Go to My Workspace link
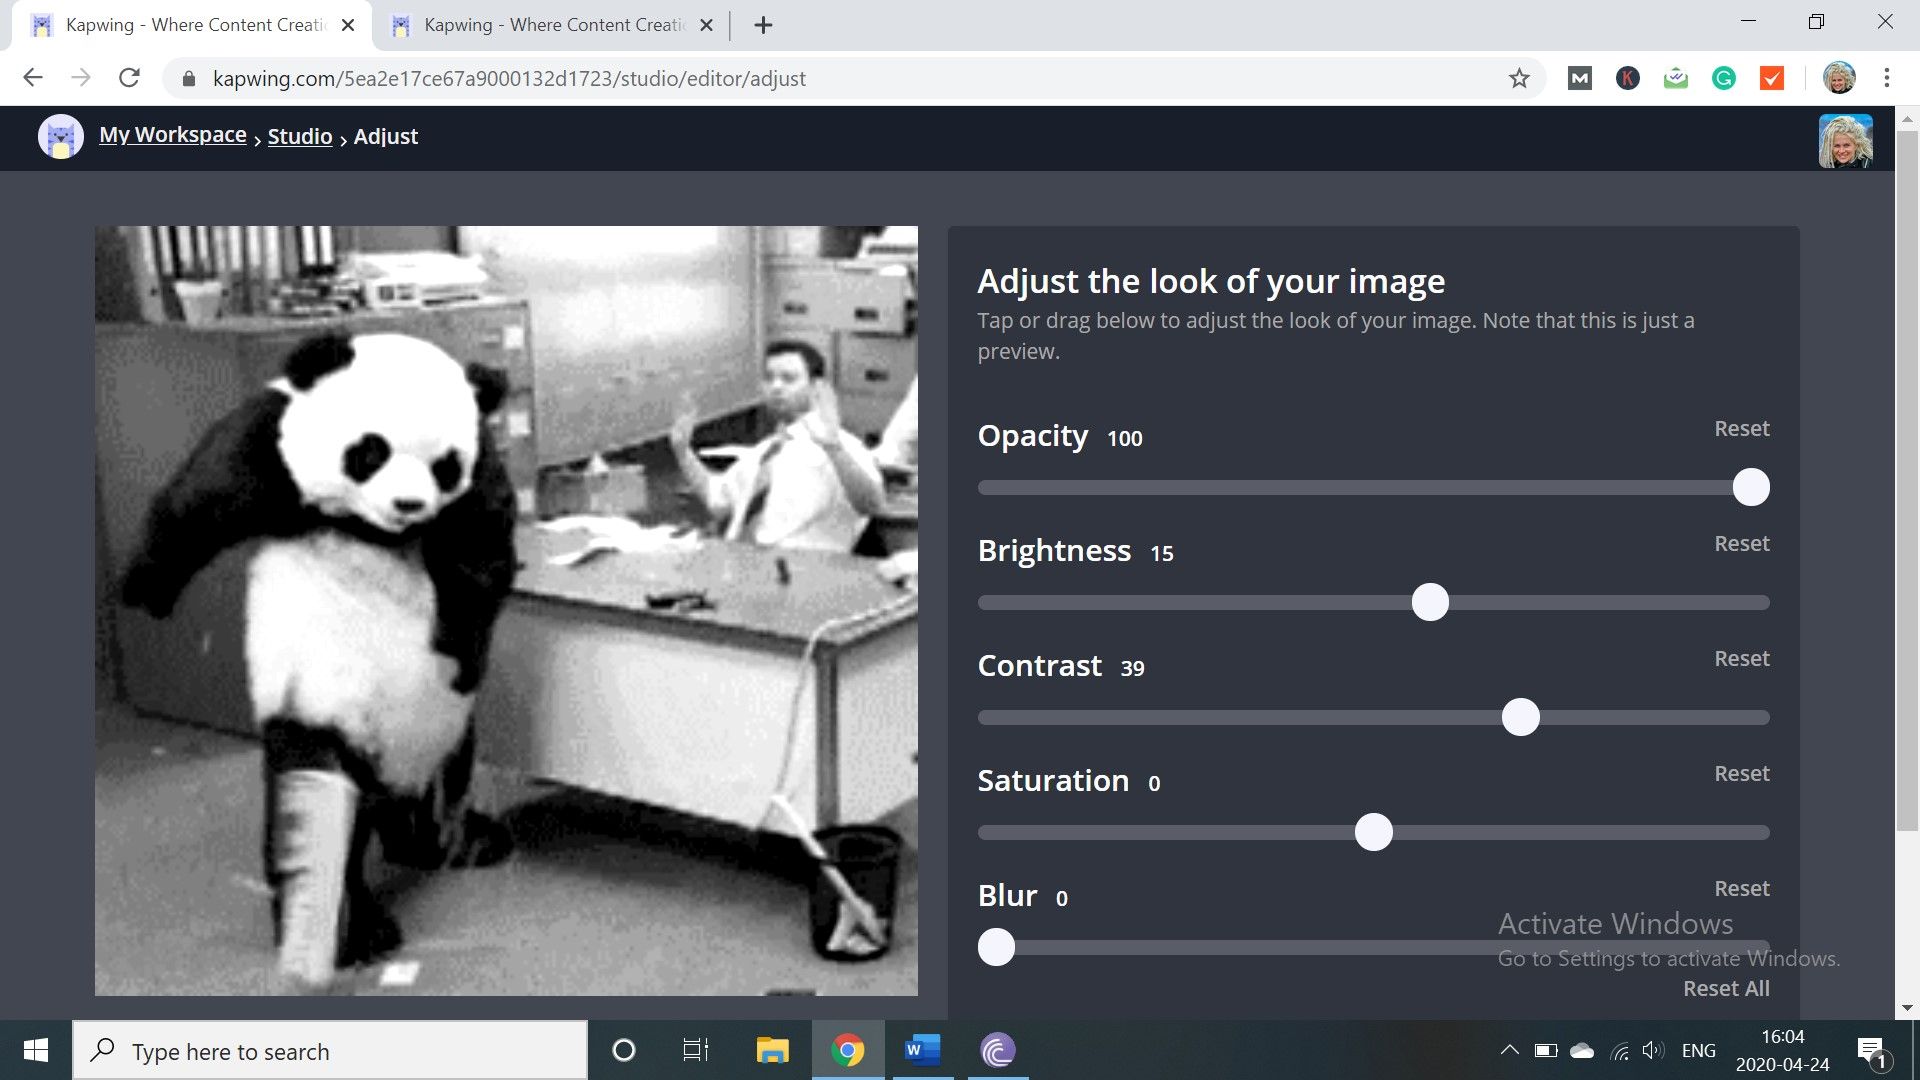Screen dimensions: 1920x1080 pos(172,135)
